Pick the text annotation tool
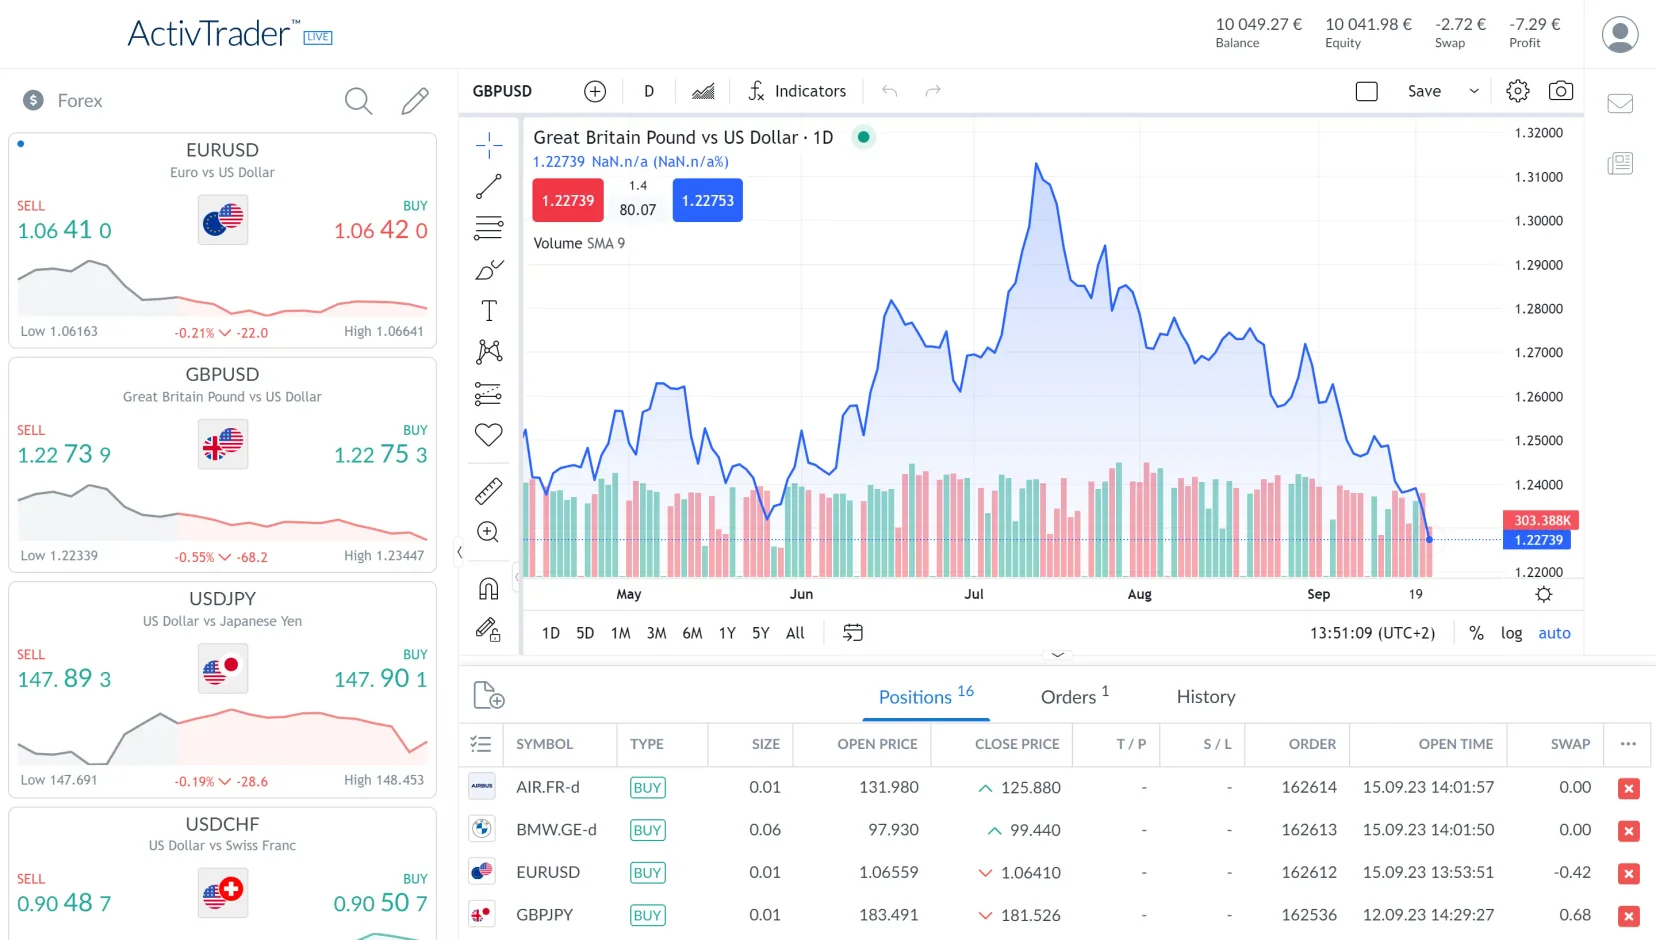The width and height of the screenshot is (1656, 940). click(x=489, y=311)
